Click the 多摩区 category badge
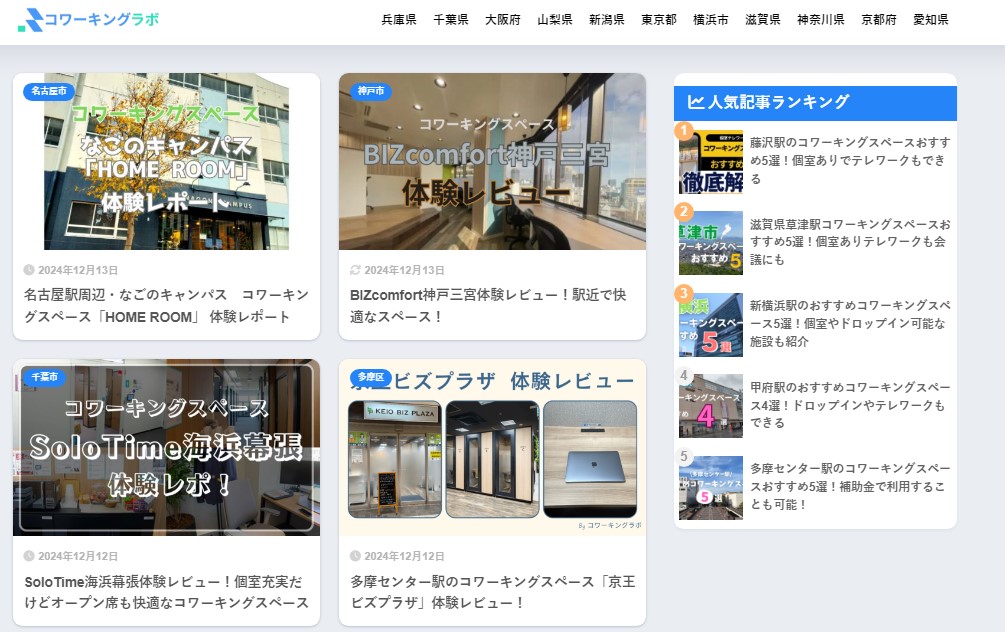 [x=371, y=377]
